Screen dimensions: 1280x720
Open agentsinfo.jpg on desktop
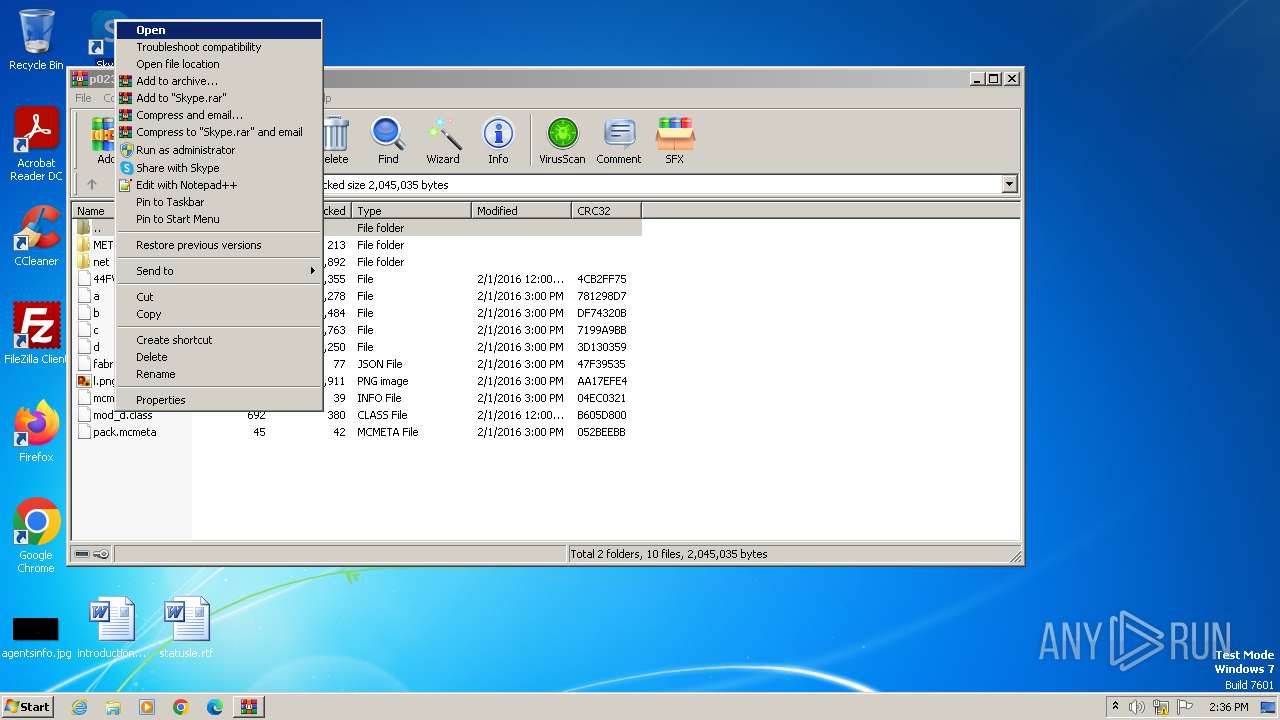pyautogui.click(x=36, y=636)
